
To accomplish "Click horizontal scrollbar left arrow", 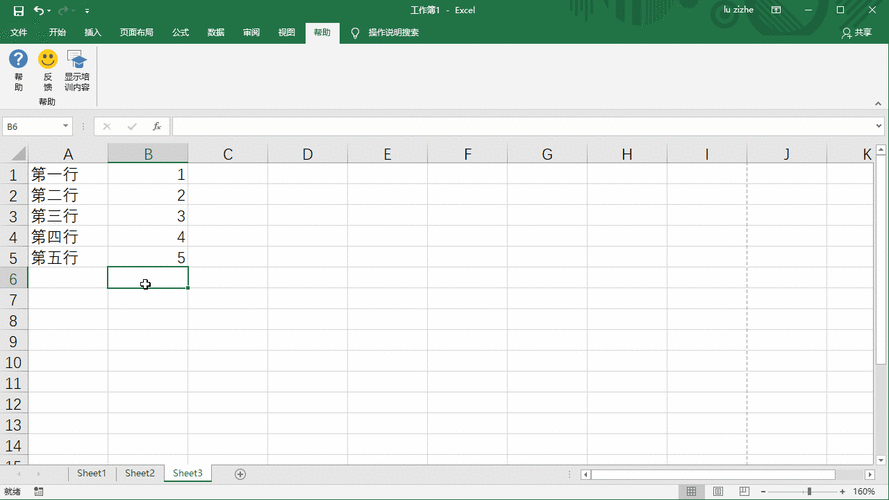I will point(586,474).
